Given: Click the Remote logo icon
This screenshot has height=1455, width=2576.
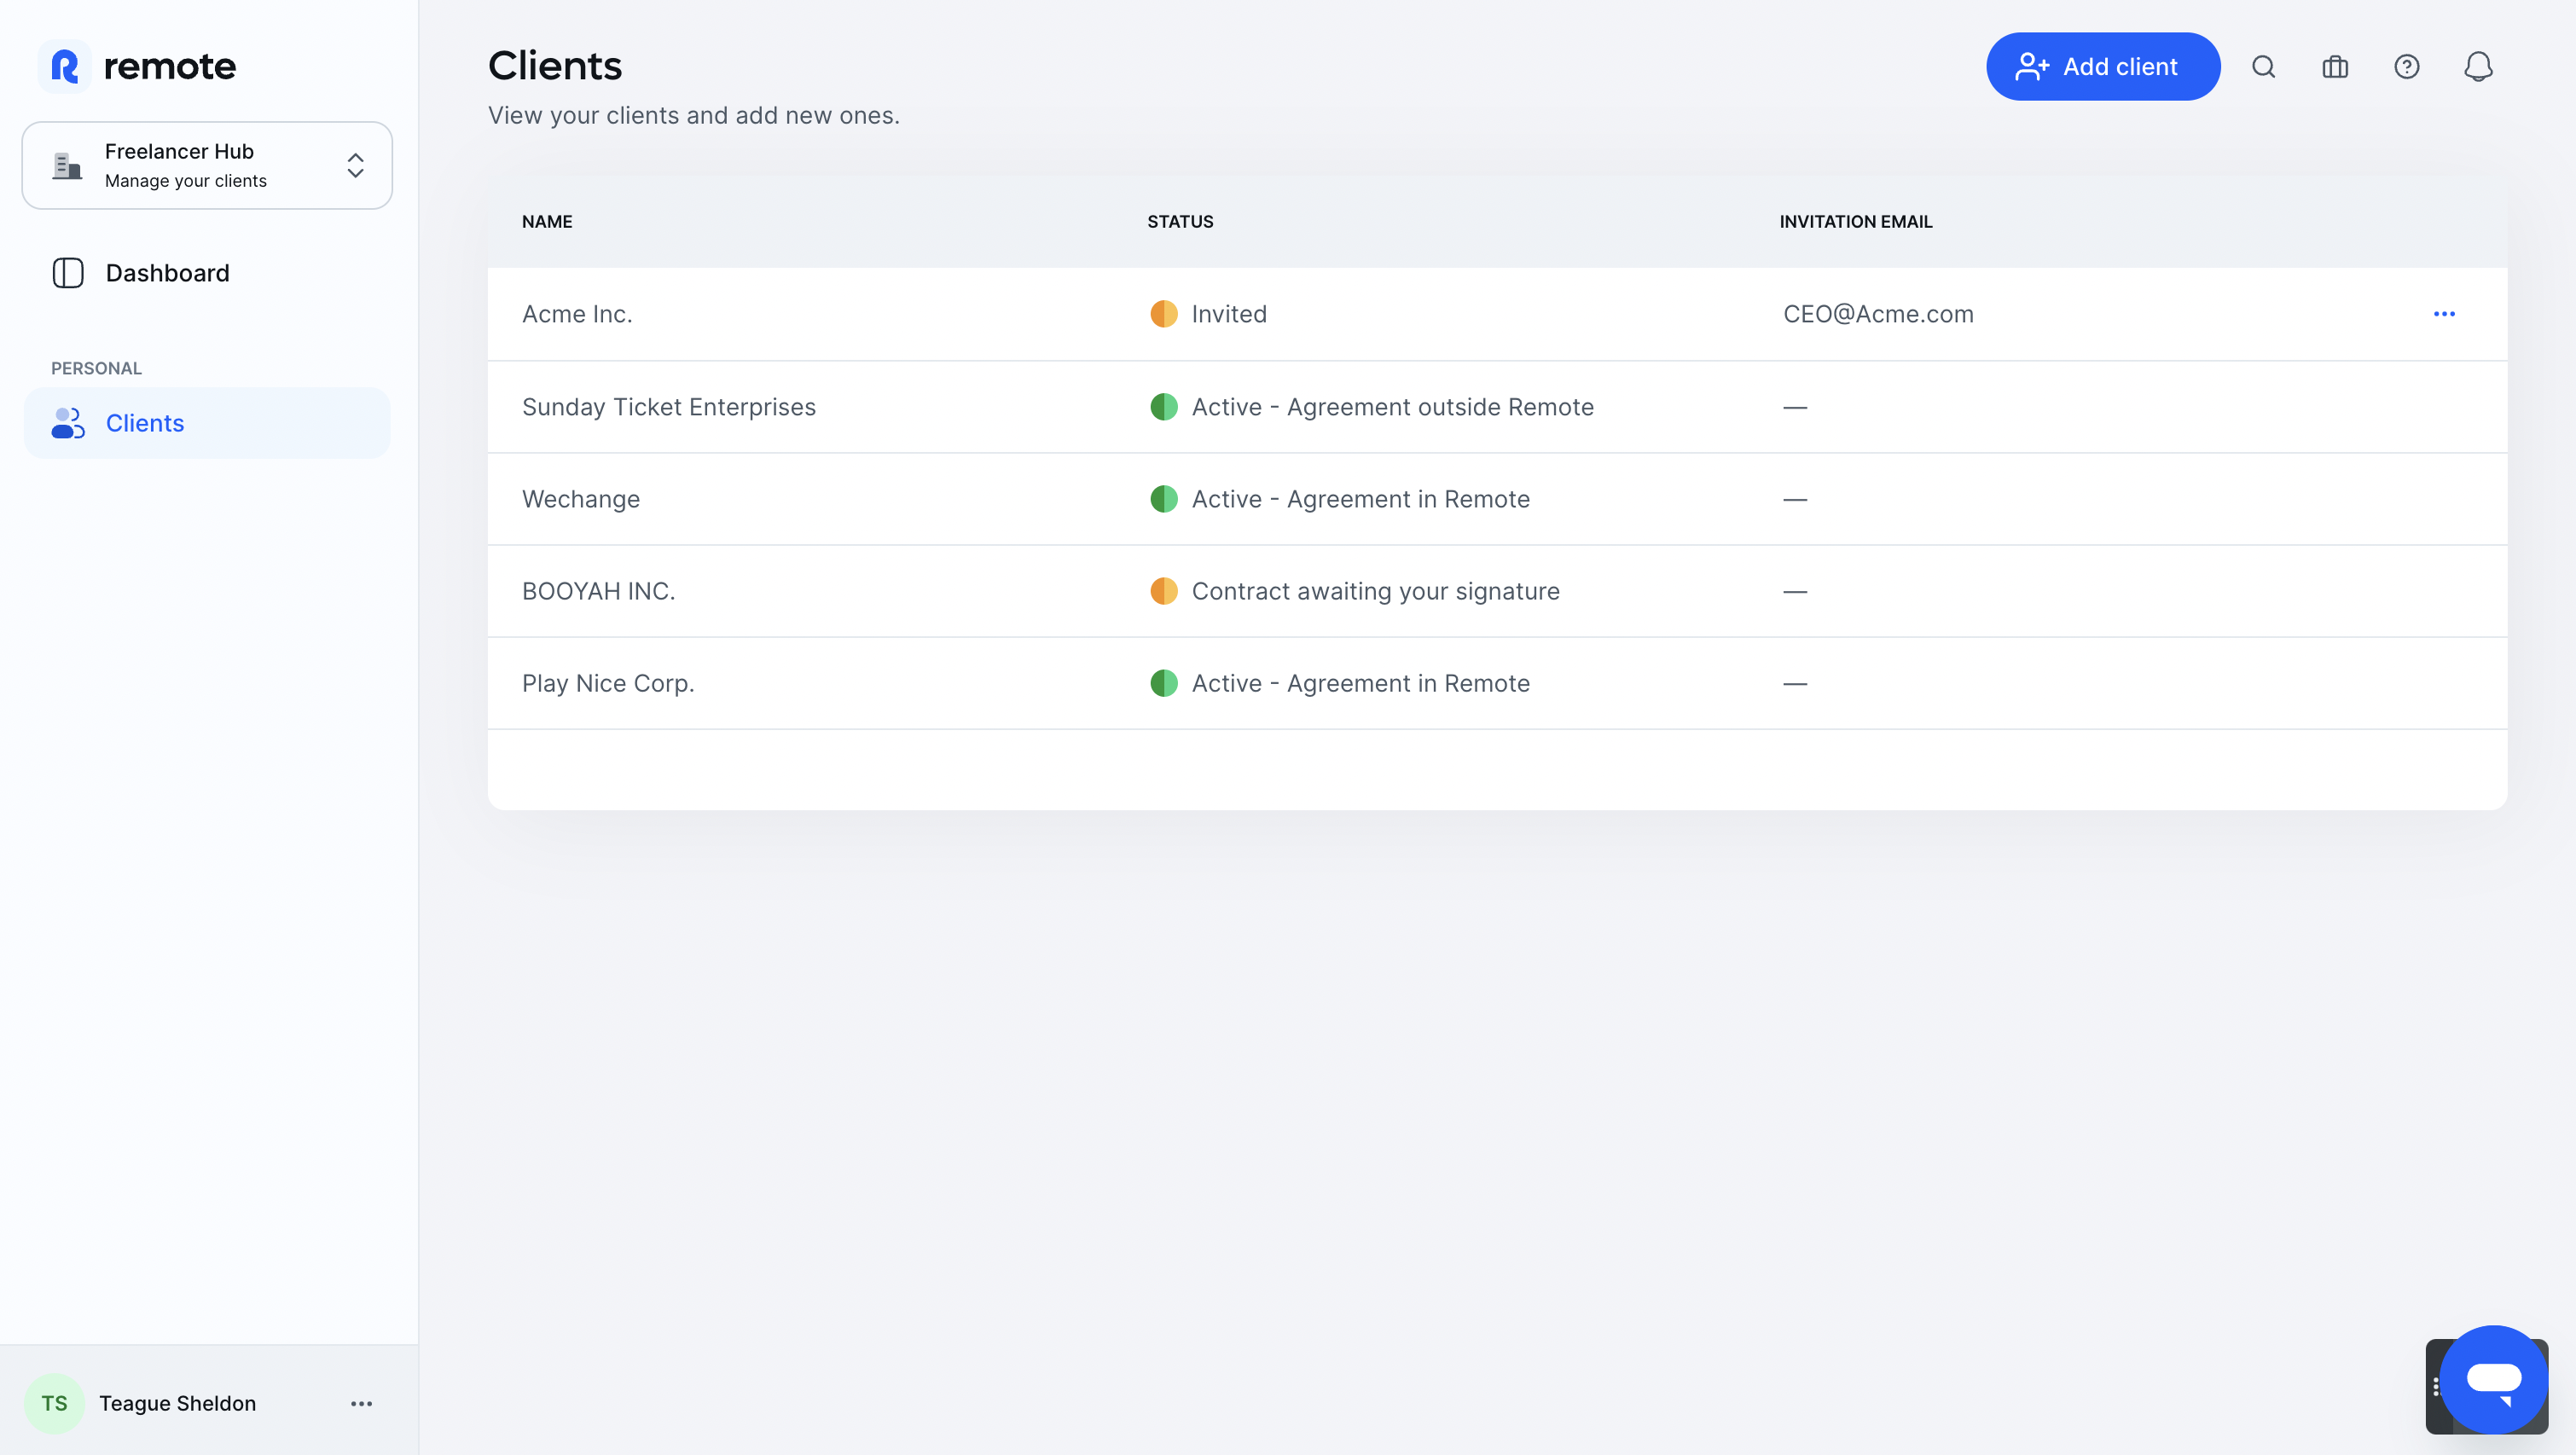Looking at the screenshot, I should click(65, 66).
